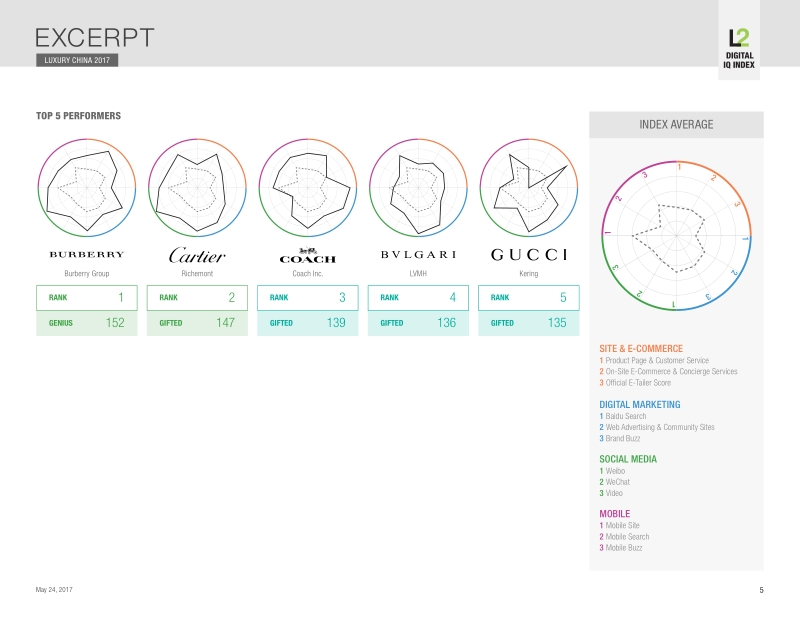Screen dimensions: 800x619
Task: Click the Luxury China 2017 label
Action: tap(77, 60)
